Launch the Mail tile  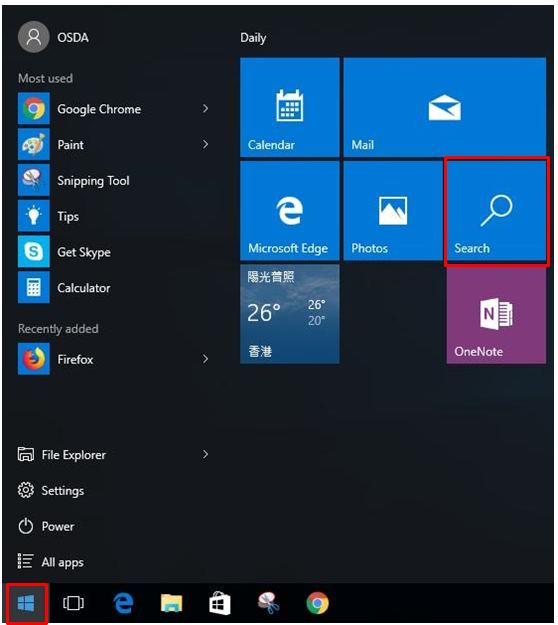tap(445, 107)
